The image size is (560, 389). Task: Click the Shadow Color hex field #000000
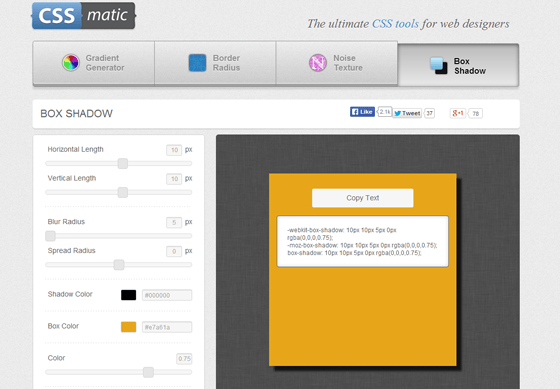pos(167,295)
